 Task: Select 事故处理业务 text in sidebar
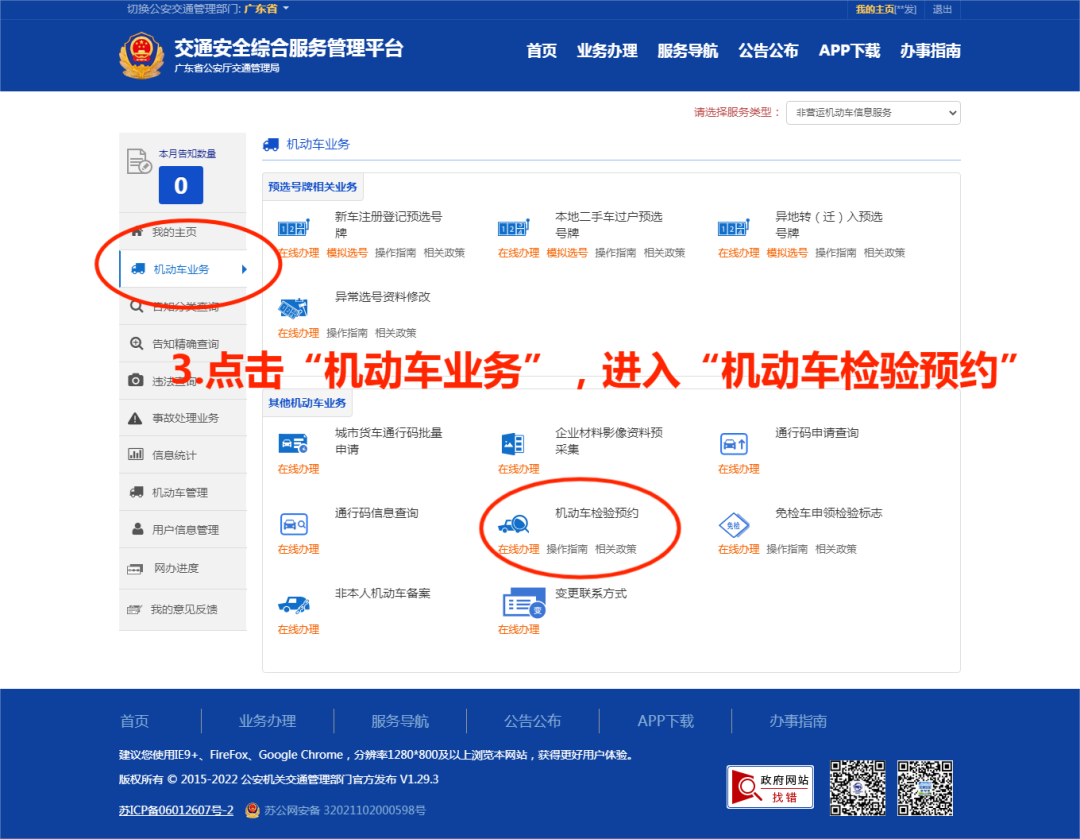185,418
